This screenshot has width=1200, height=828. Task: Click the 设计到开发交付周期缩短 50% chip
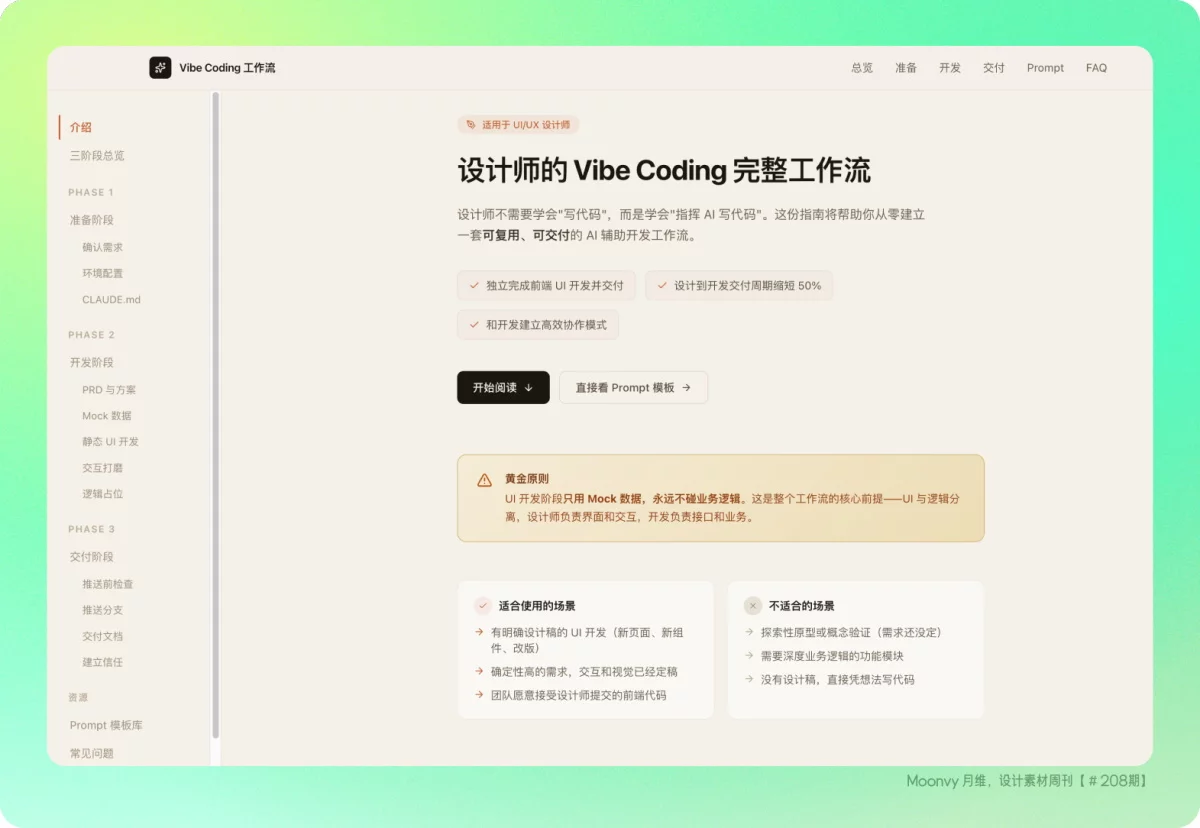point(739,286)
